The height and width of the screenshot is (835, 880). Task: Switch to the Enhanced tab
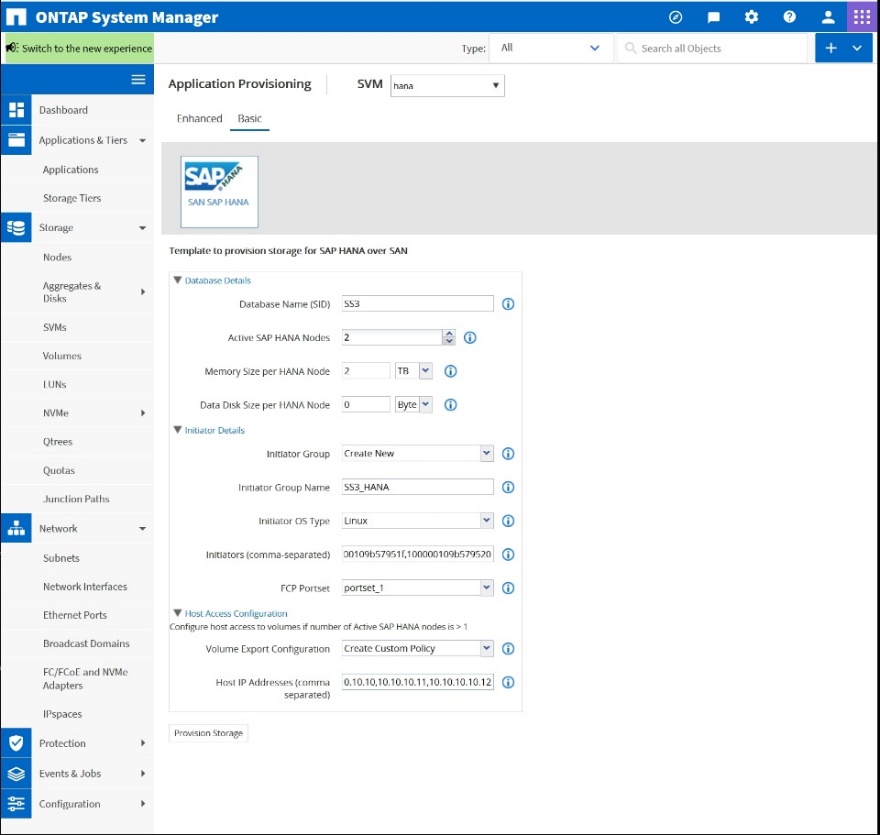199,118
